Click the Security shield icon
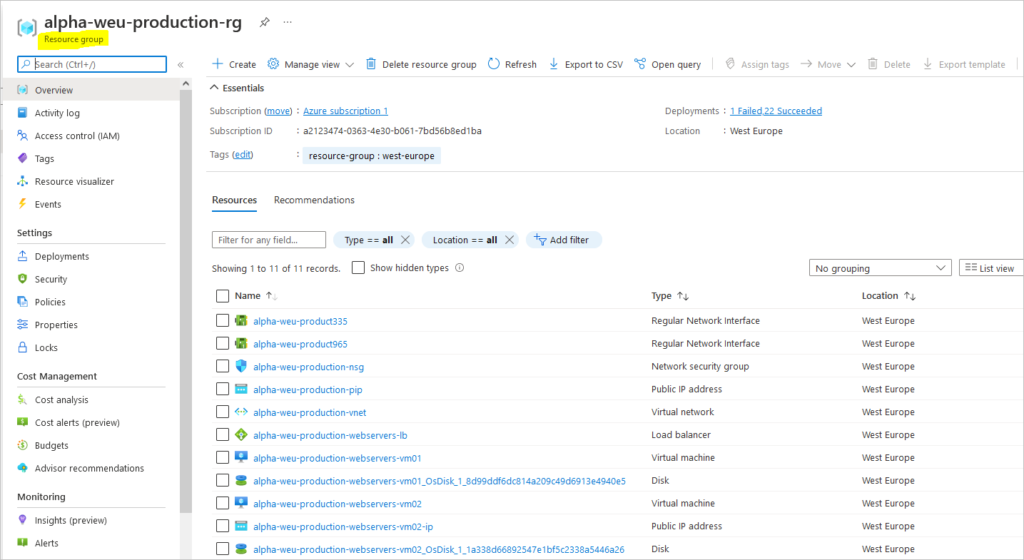The image size is (1024, 560). click(x=23, y=279)
